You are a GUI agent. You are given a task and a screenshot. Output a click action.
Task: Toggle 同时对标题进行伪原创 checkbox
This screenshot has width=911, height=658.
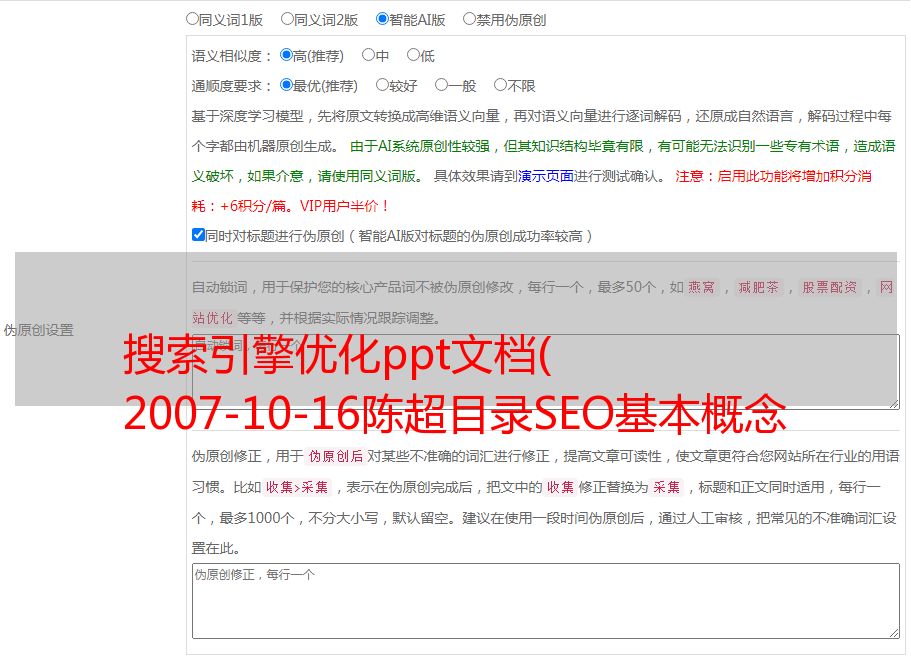point(198,235)
